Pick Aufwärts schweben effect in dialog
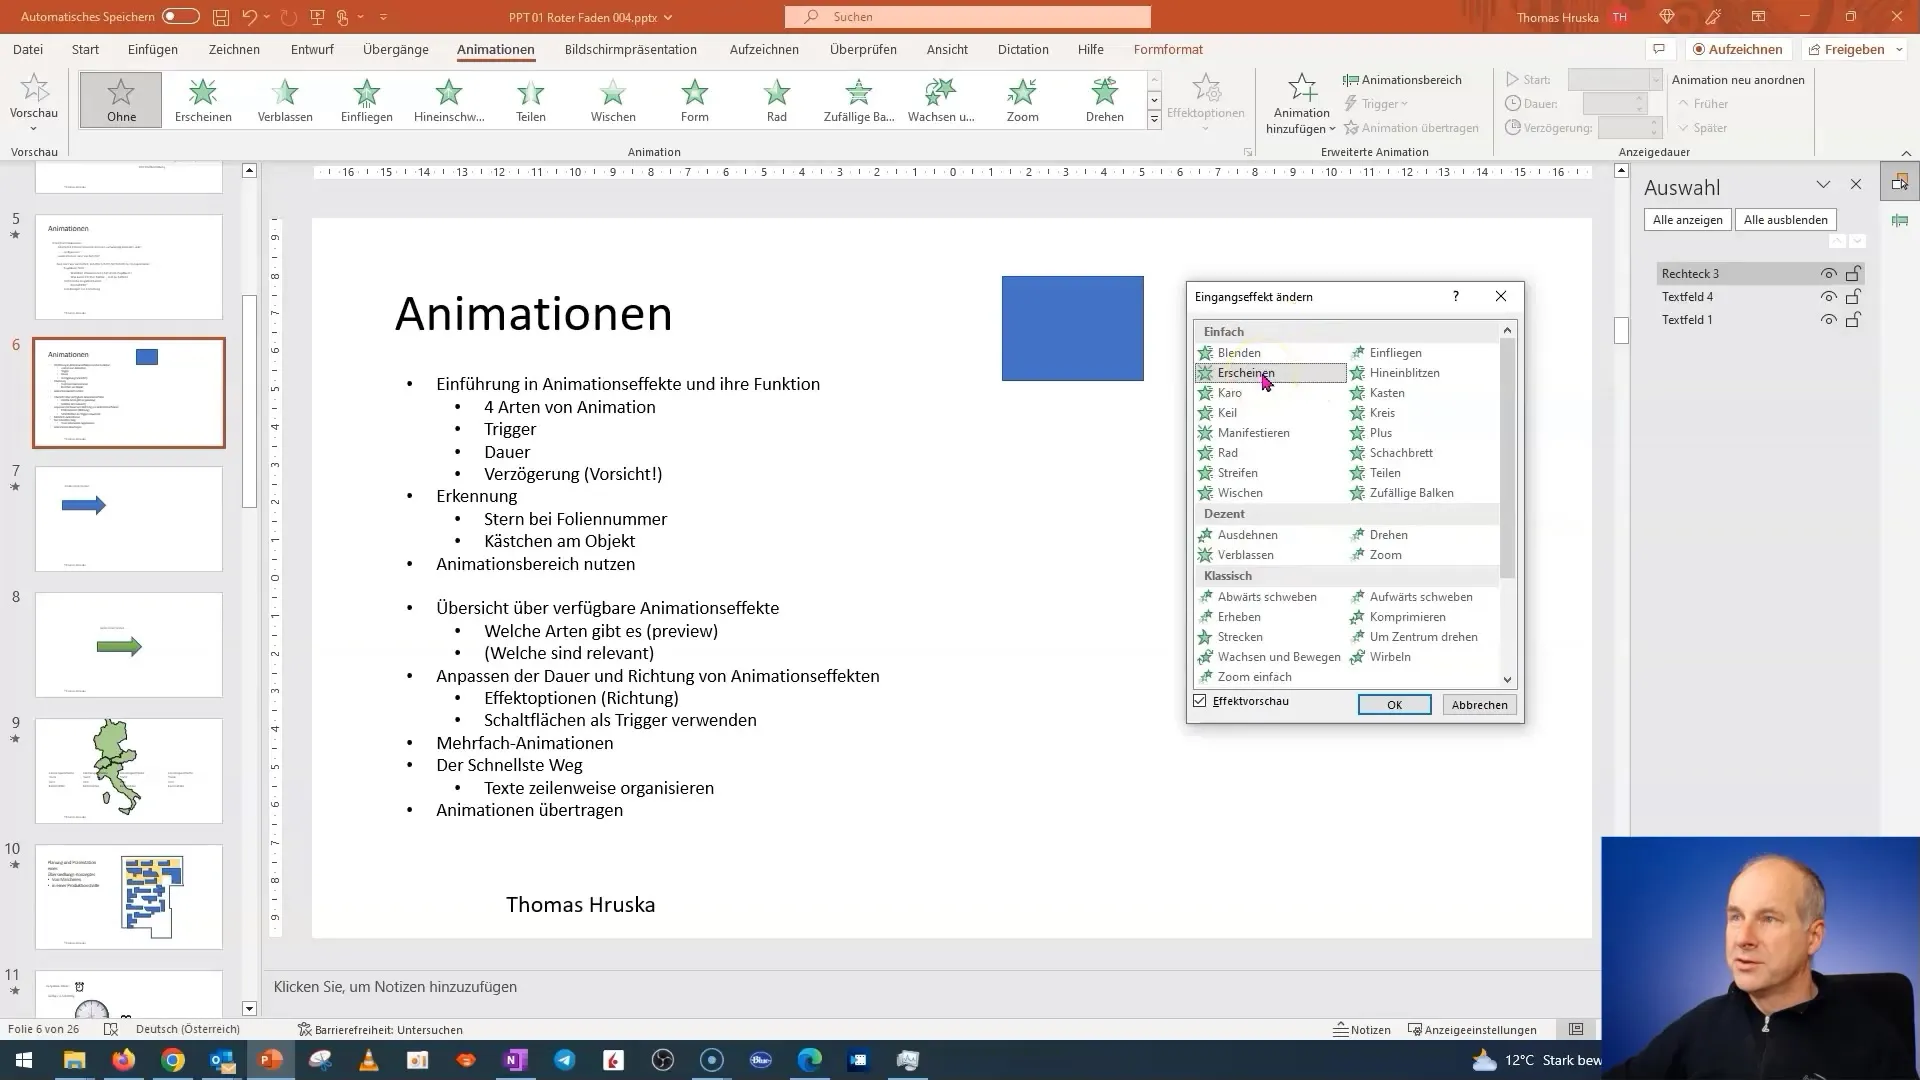Screen dimensions: 1920x1080 tap(1423, 597)
